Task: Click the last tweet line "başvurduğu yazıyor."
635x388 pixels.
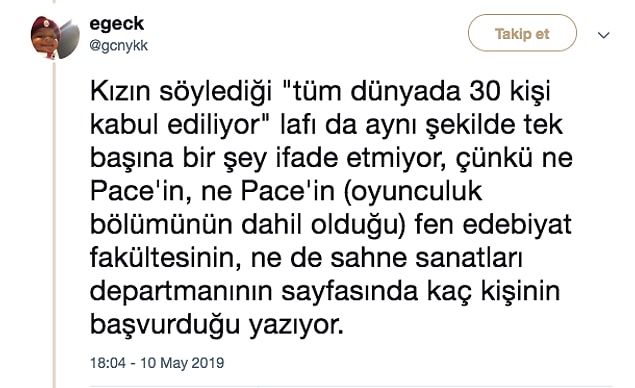Action: [x=217, y=325]
